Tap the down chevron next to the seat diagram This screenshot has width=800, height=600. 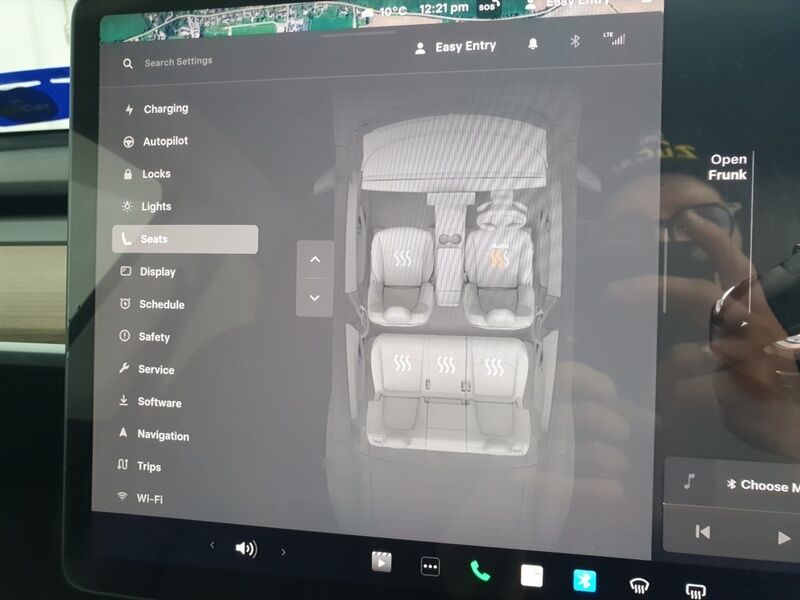(x=314, y=296)
